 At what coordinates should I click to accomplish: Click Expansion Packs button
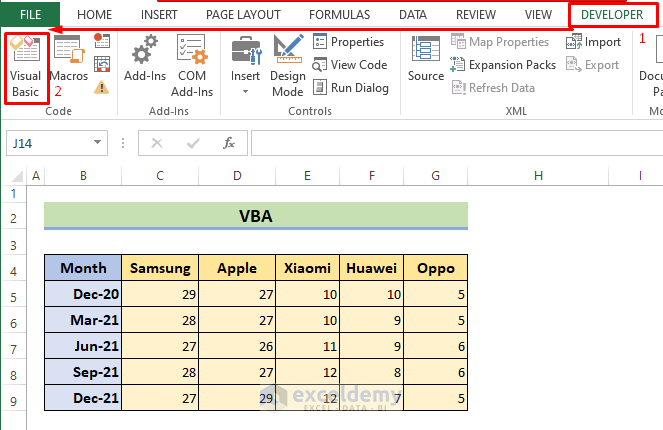coord(503,65)
